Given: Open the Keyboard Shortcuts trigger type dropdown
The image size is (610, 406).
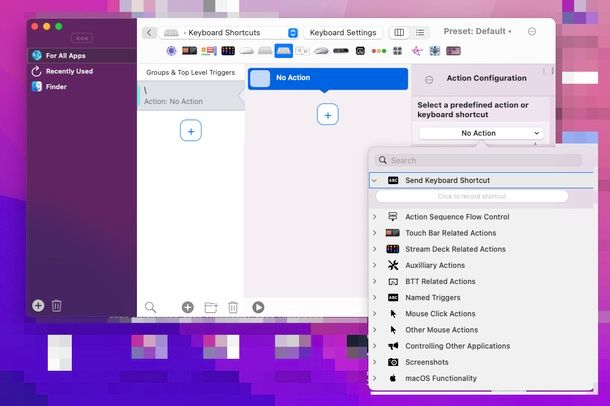Looking at the screenshot, I should 231,33.
